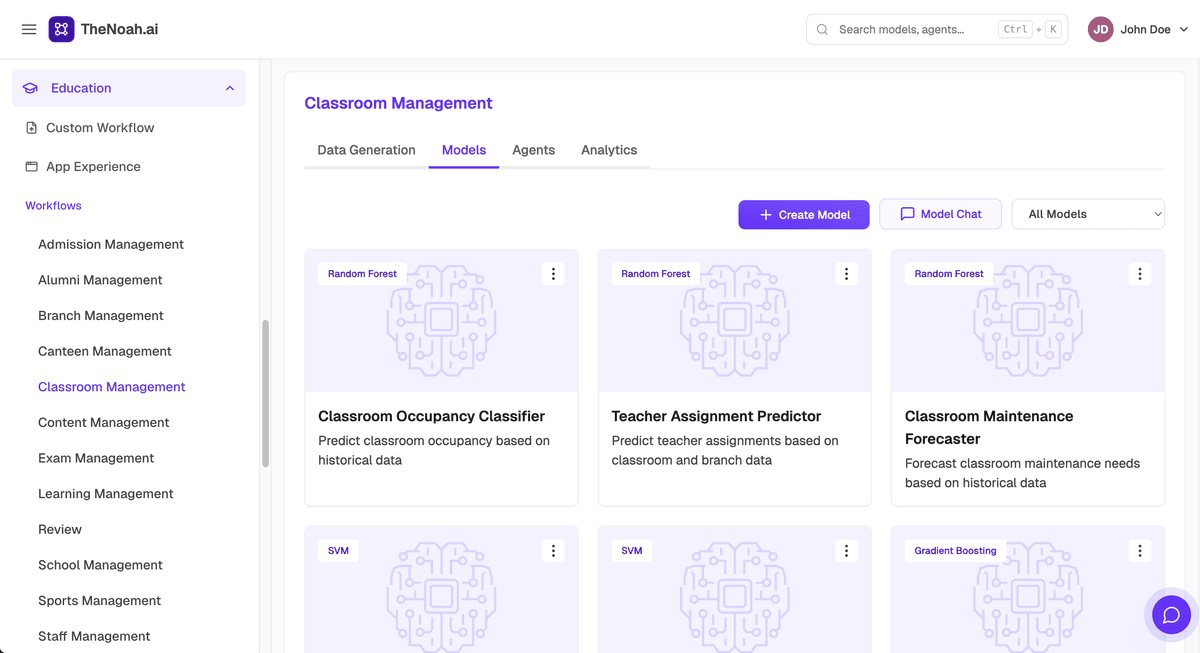This screenshot has width=1200, height=653.
Task: Click the Create Model button
Action: point(804,214)
